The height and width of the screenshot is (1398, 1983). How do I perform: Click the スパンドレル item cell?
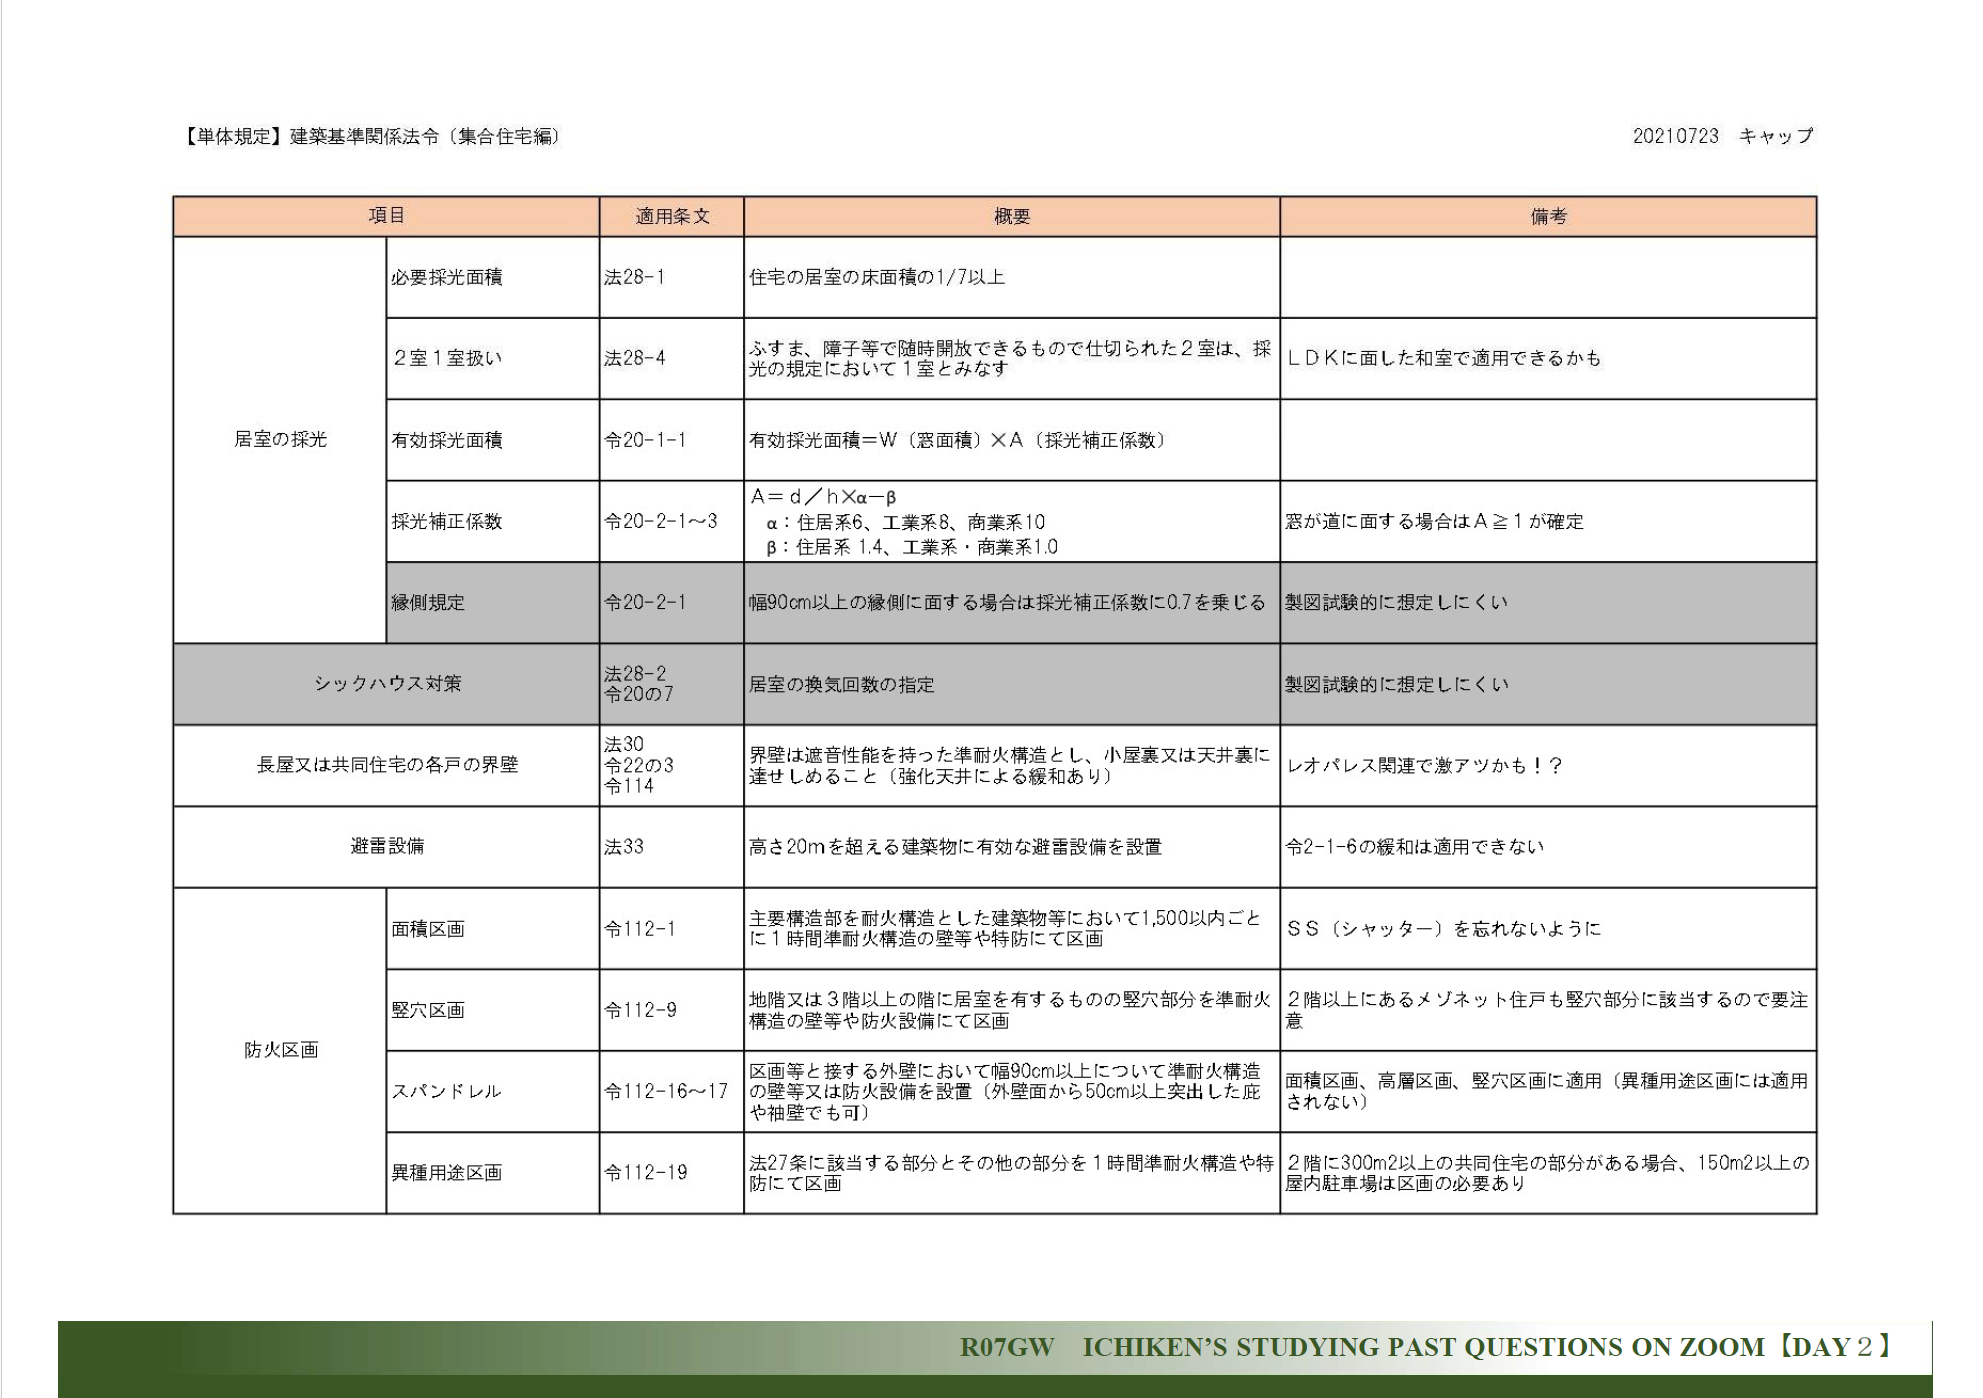pos(446,1091)
